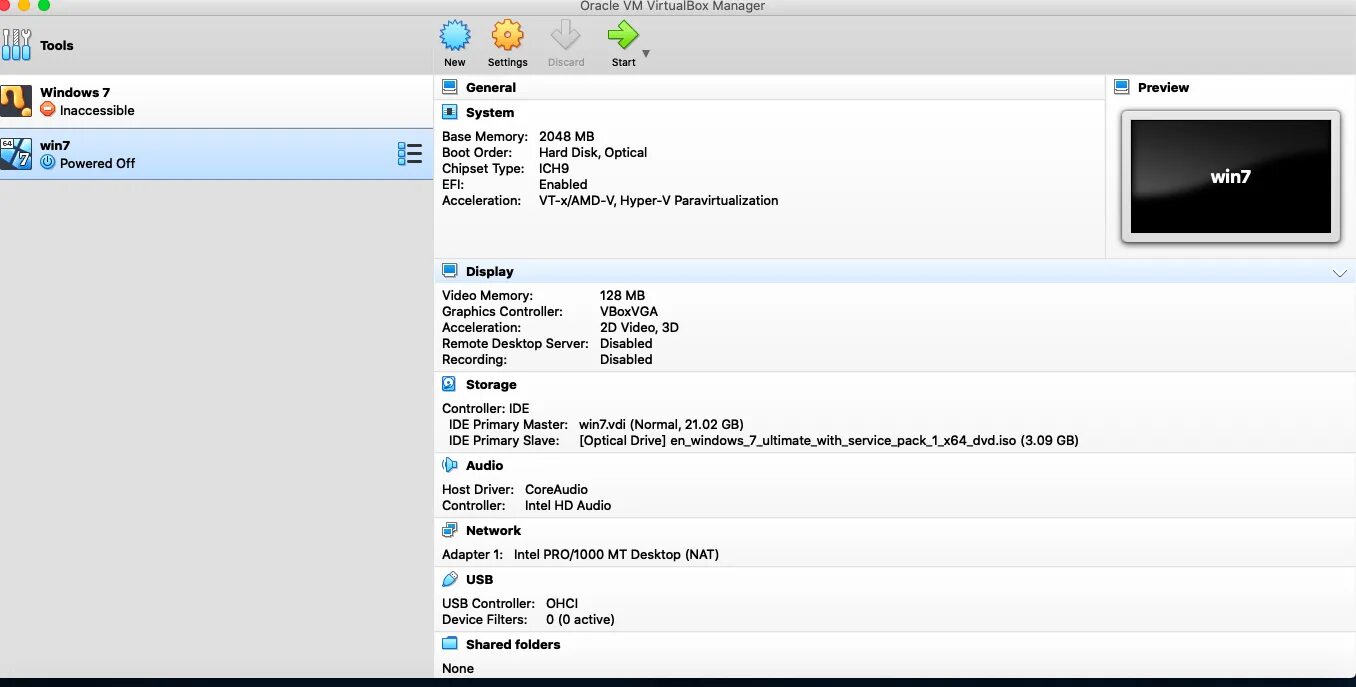This screenshot has height=687, width=1356.
Task: Click the Controller: IDE text
Action: coord(486,408)
